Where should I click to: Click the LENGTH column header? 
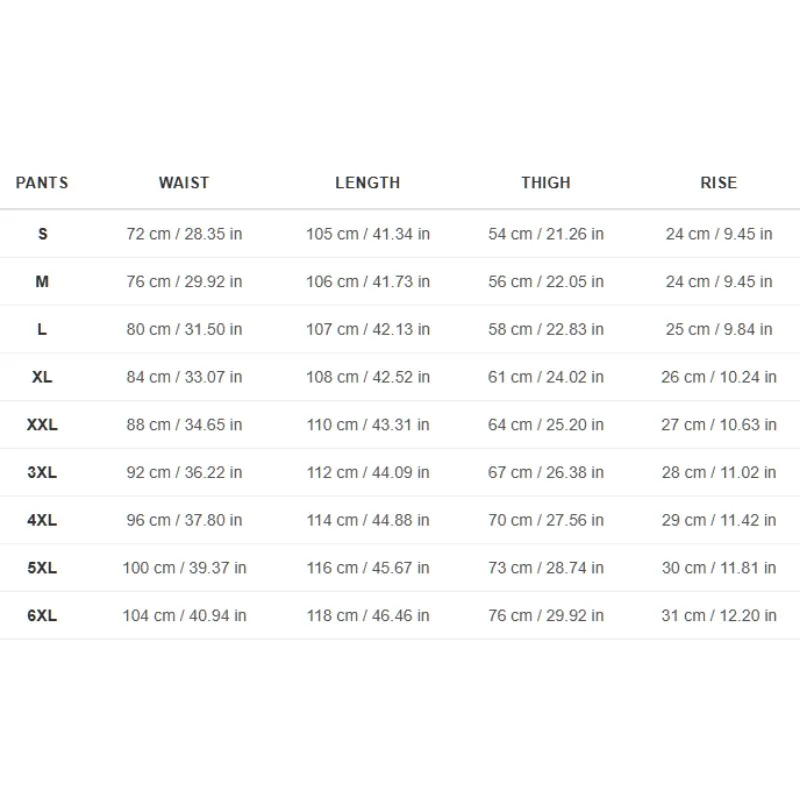click(367, 183)
